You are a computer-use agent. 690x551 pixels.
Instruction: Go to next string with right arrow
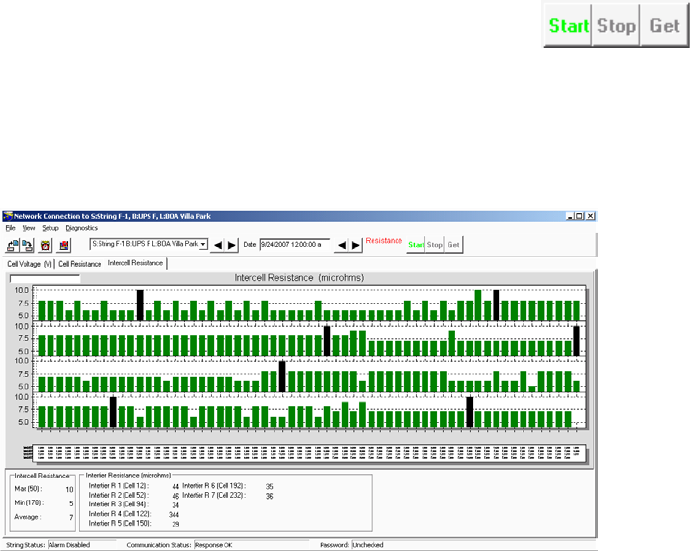(232, 245)
